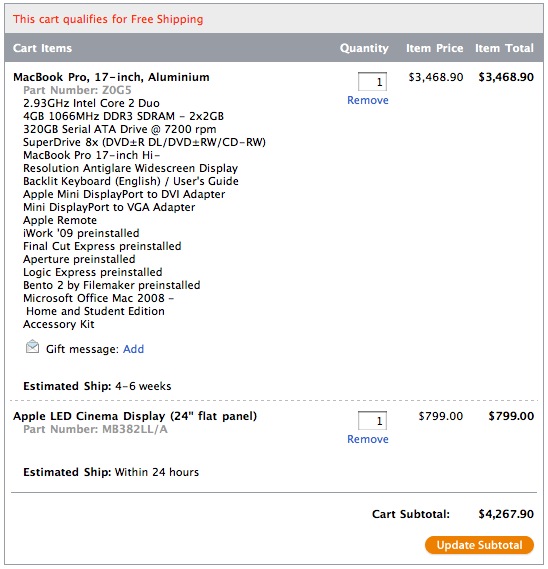This screenshot has height=569, width=548.
Task: Click the MacBook Pro, 17-inch, Aluminium title
Action: coord(111,77)
